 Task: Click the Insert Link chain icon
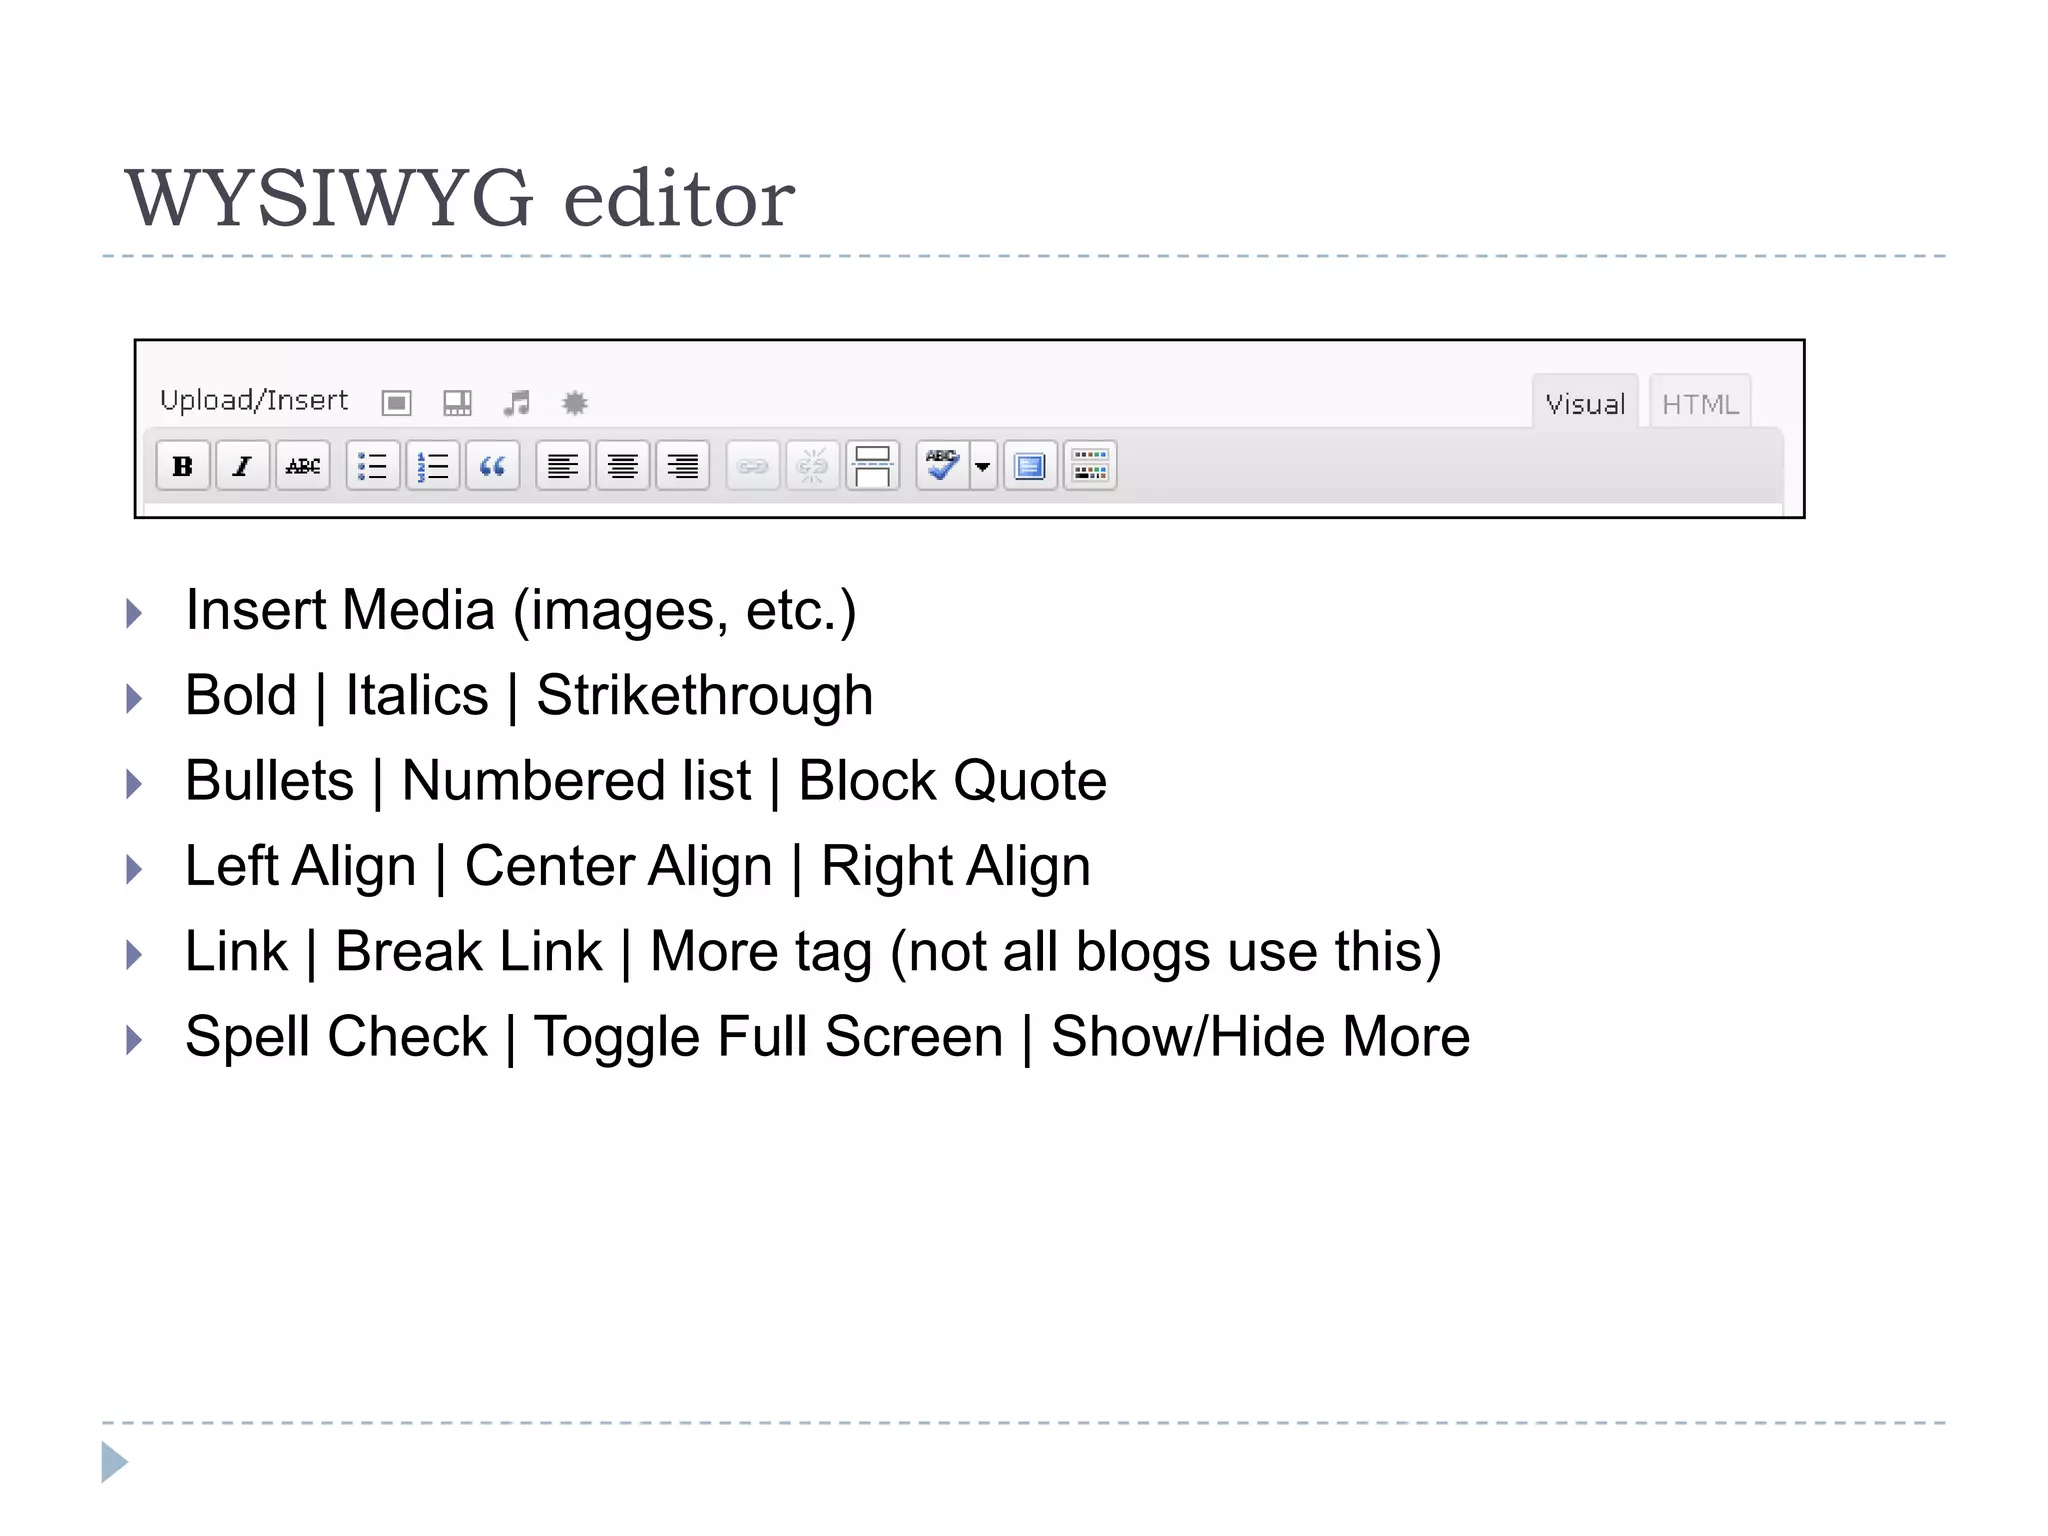[753, 466]
